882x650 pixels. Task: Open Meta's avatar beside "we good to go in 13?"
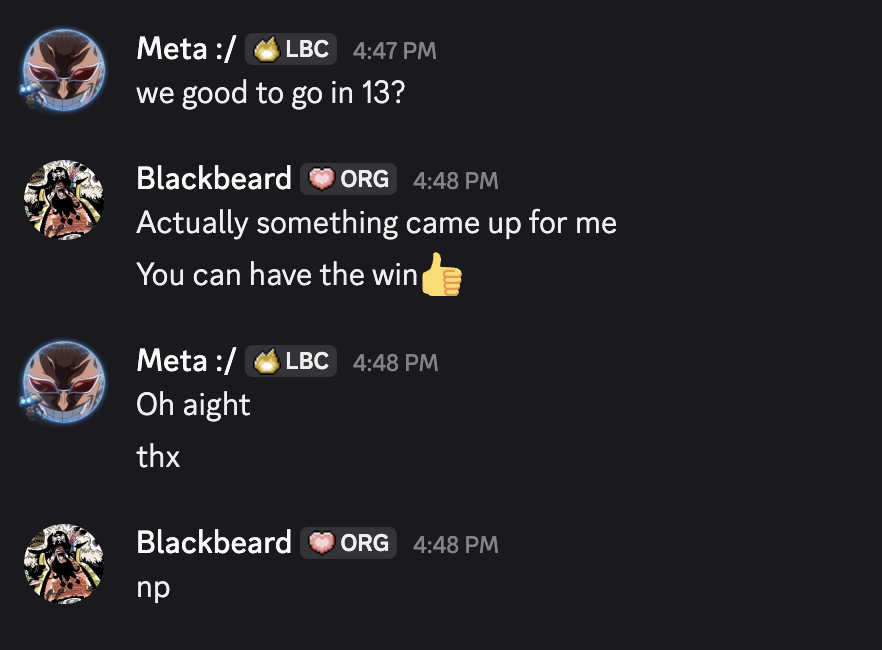[x=63, y=70]
